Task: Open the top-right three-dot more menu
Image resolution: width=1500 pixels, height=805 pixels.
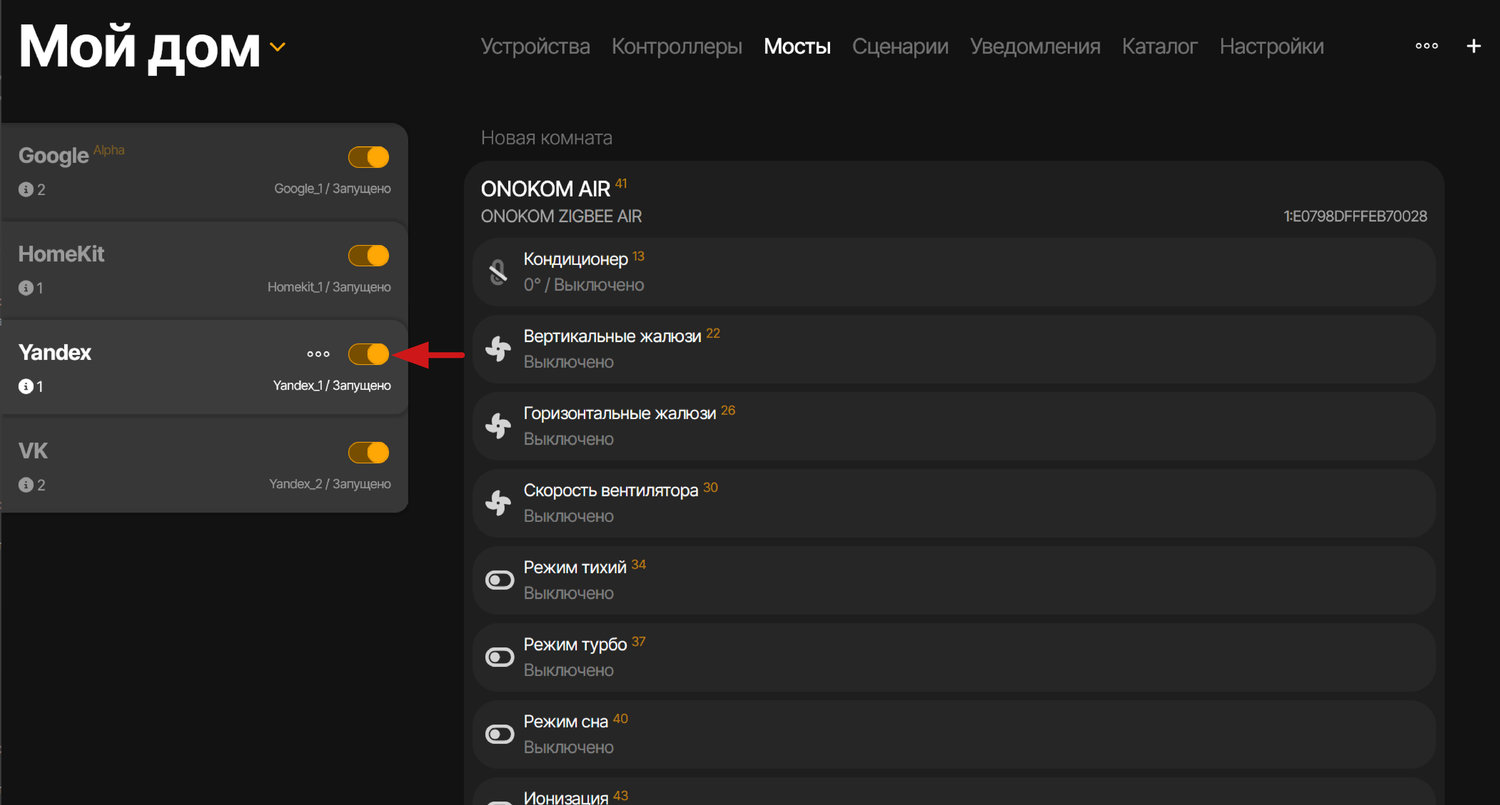Action: pyautogui.click(x=1426, y=46)
